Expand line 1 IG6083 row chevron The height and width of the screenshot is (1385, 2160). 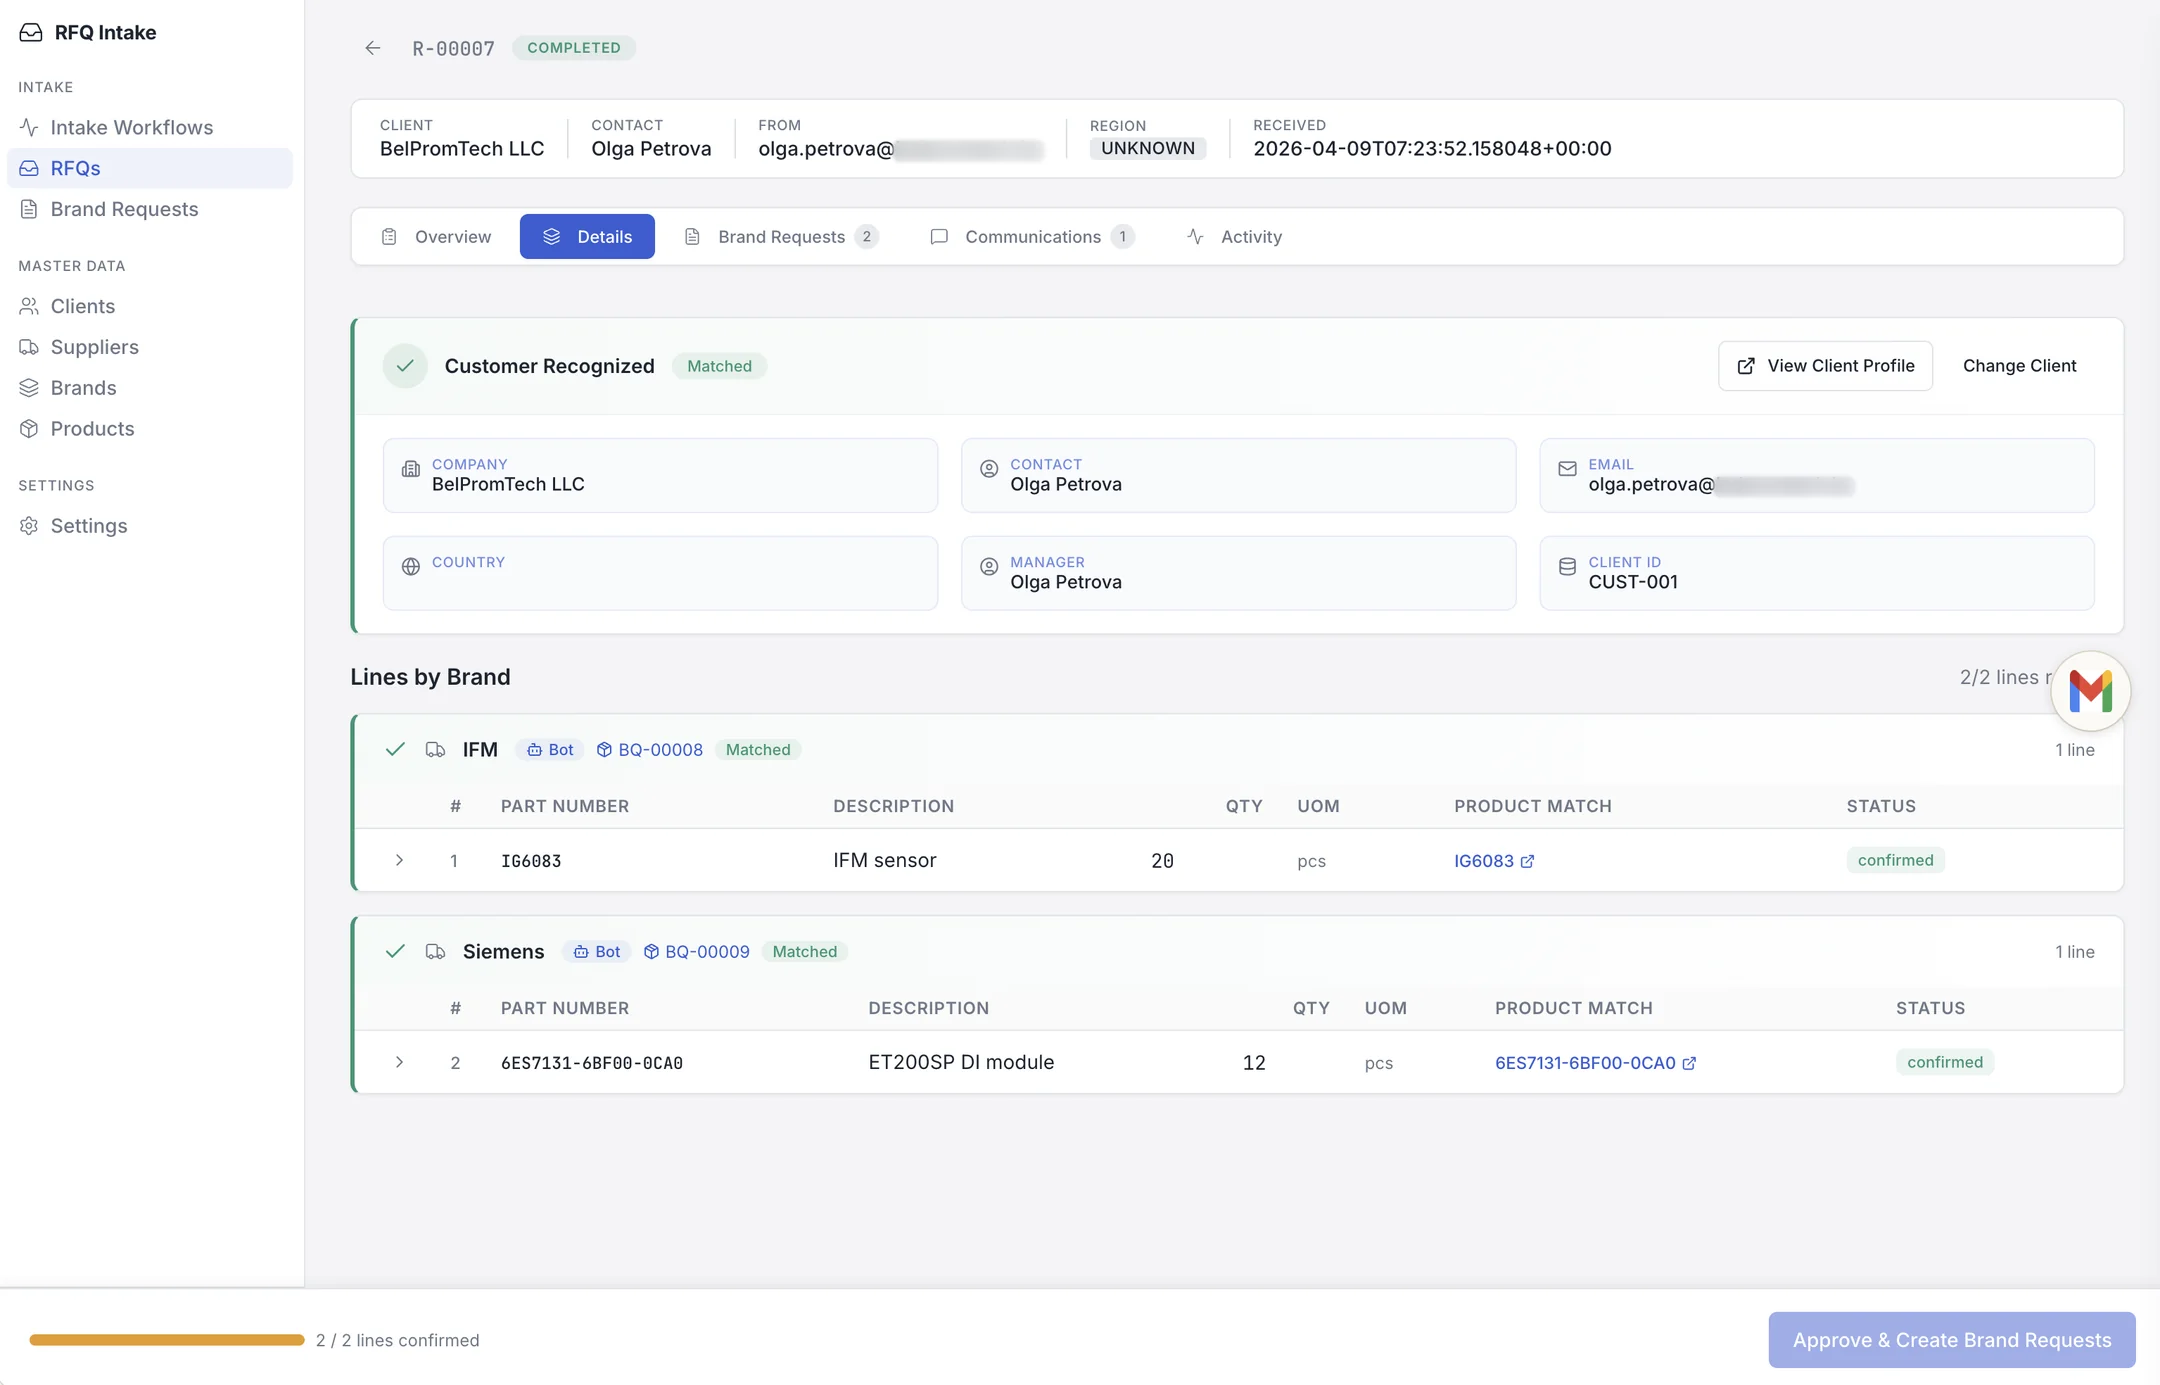pos(399,860)
